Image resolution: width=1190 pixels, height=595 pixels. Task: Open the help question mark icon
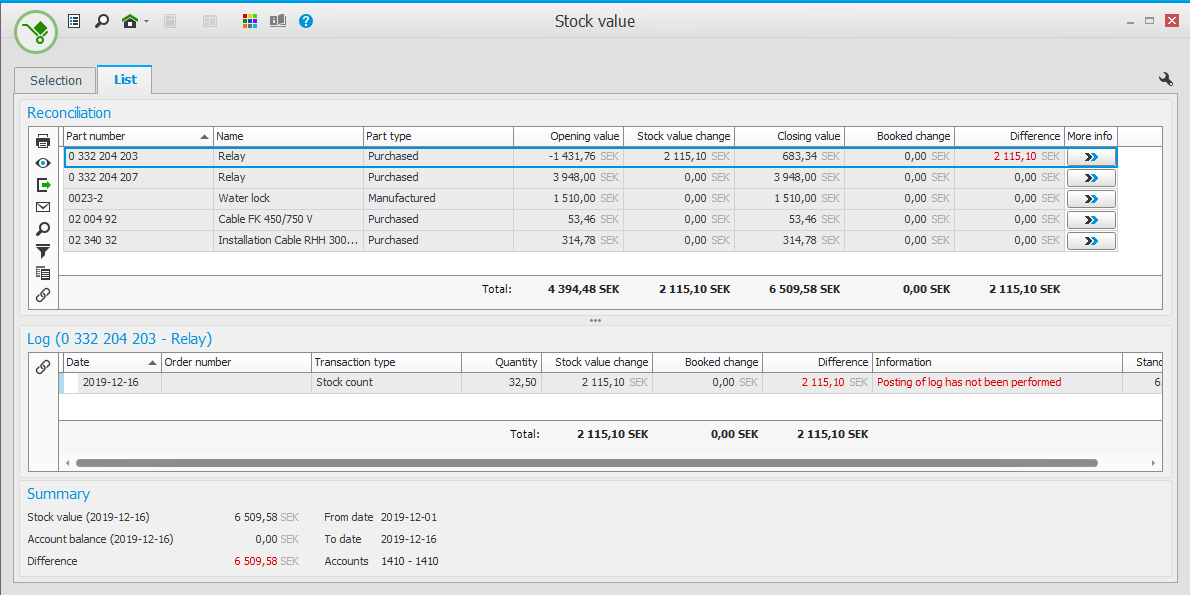(306, 21)
